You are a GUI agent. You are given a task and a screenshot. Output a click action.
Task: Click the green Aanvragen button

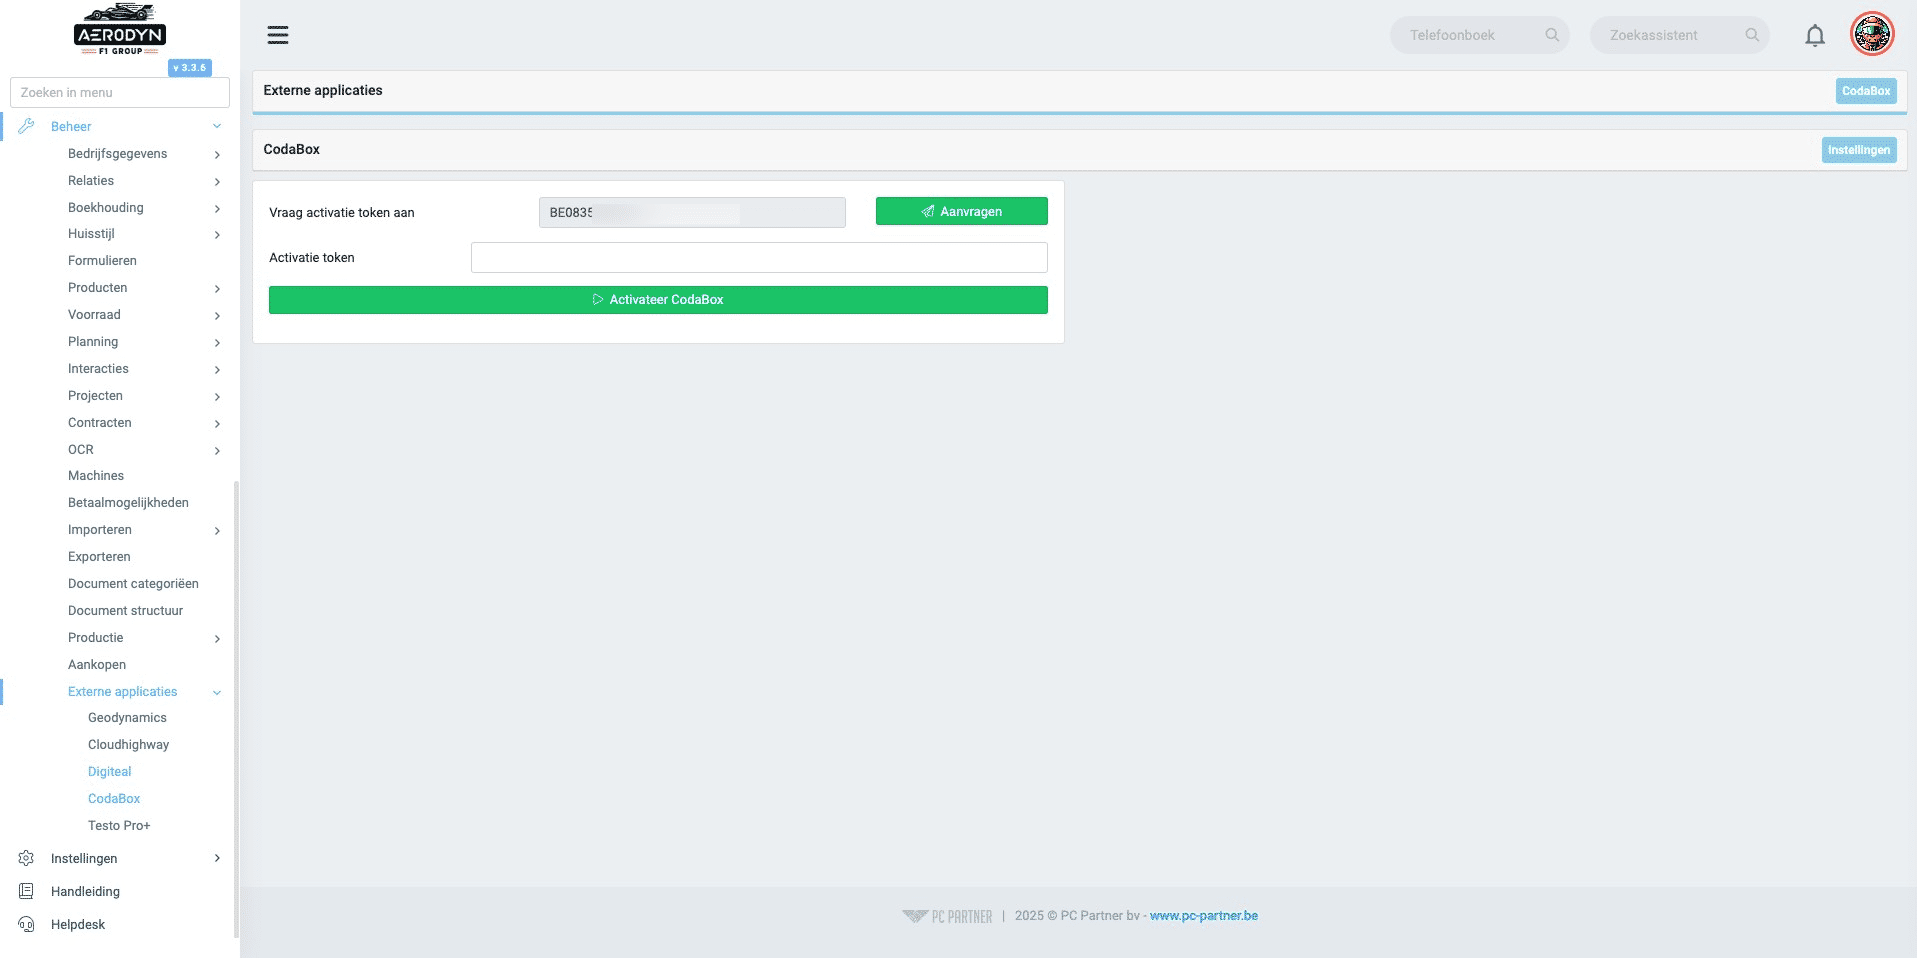[962, 211]
